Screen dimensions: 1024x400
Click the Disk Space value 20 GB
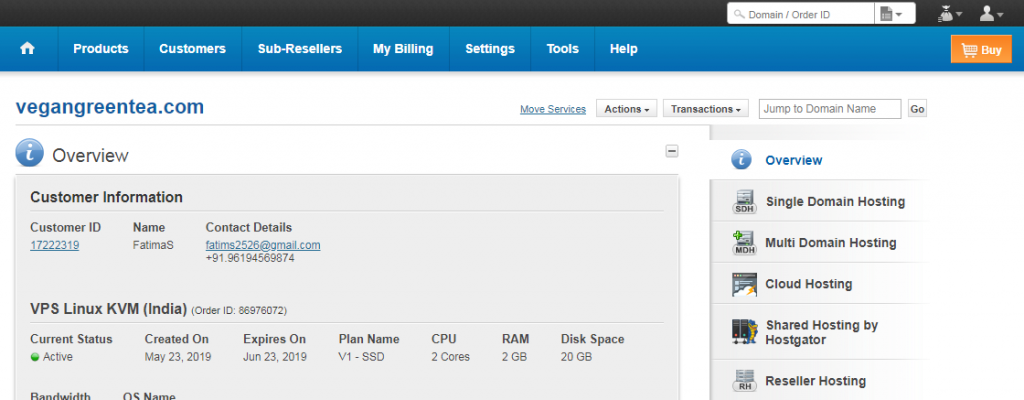(x=577, y=358)
